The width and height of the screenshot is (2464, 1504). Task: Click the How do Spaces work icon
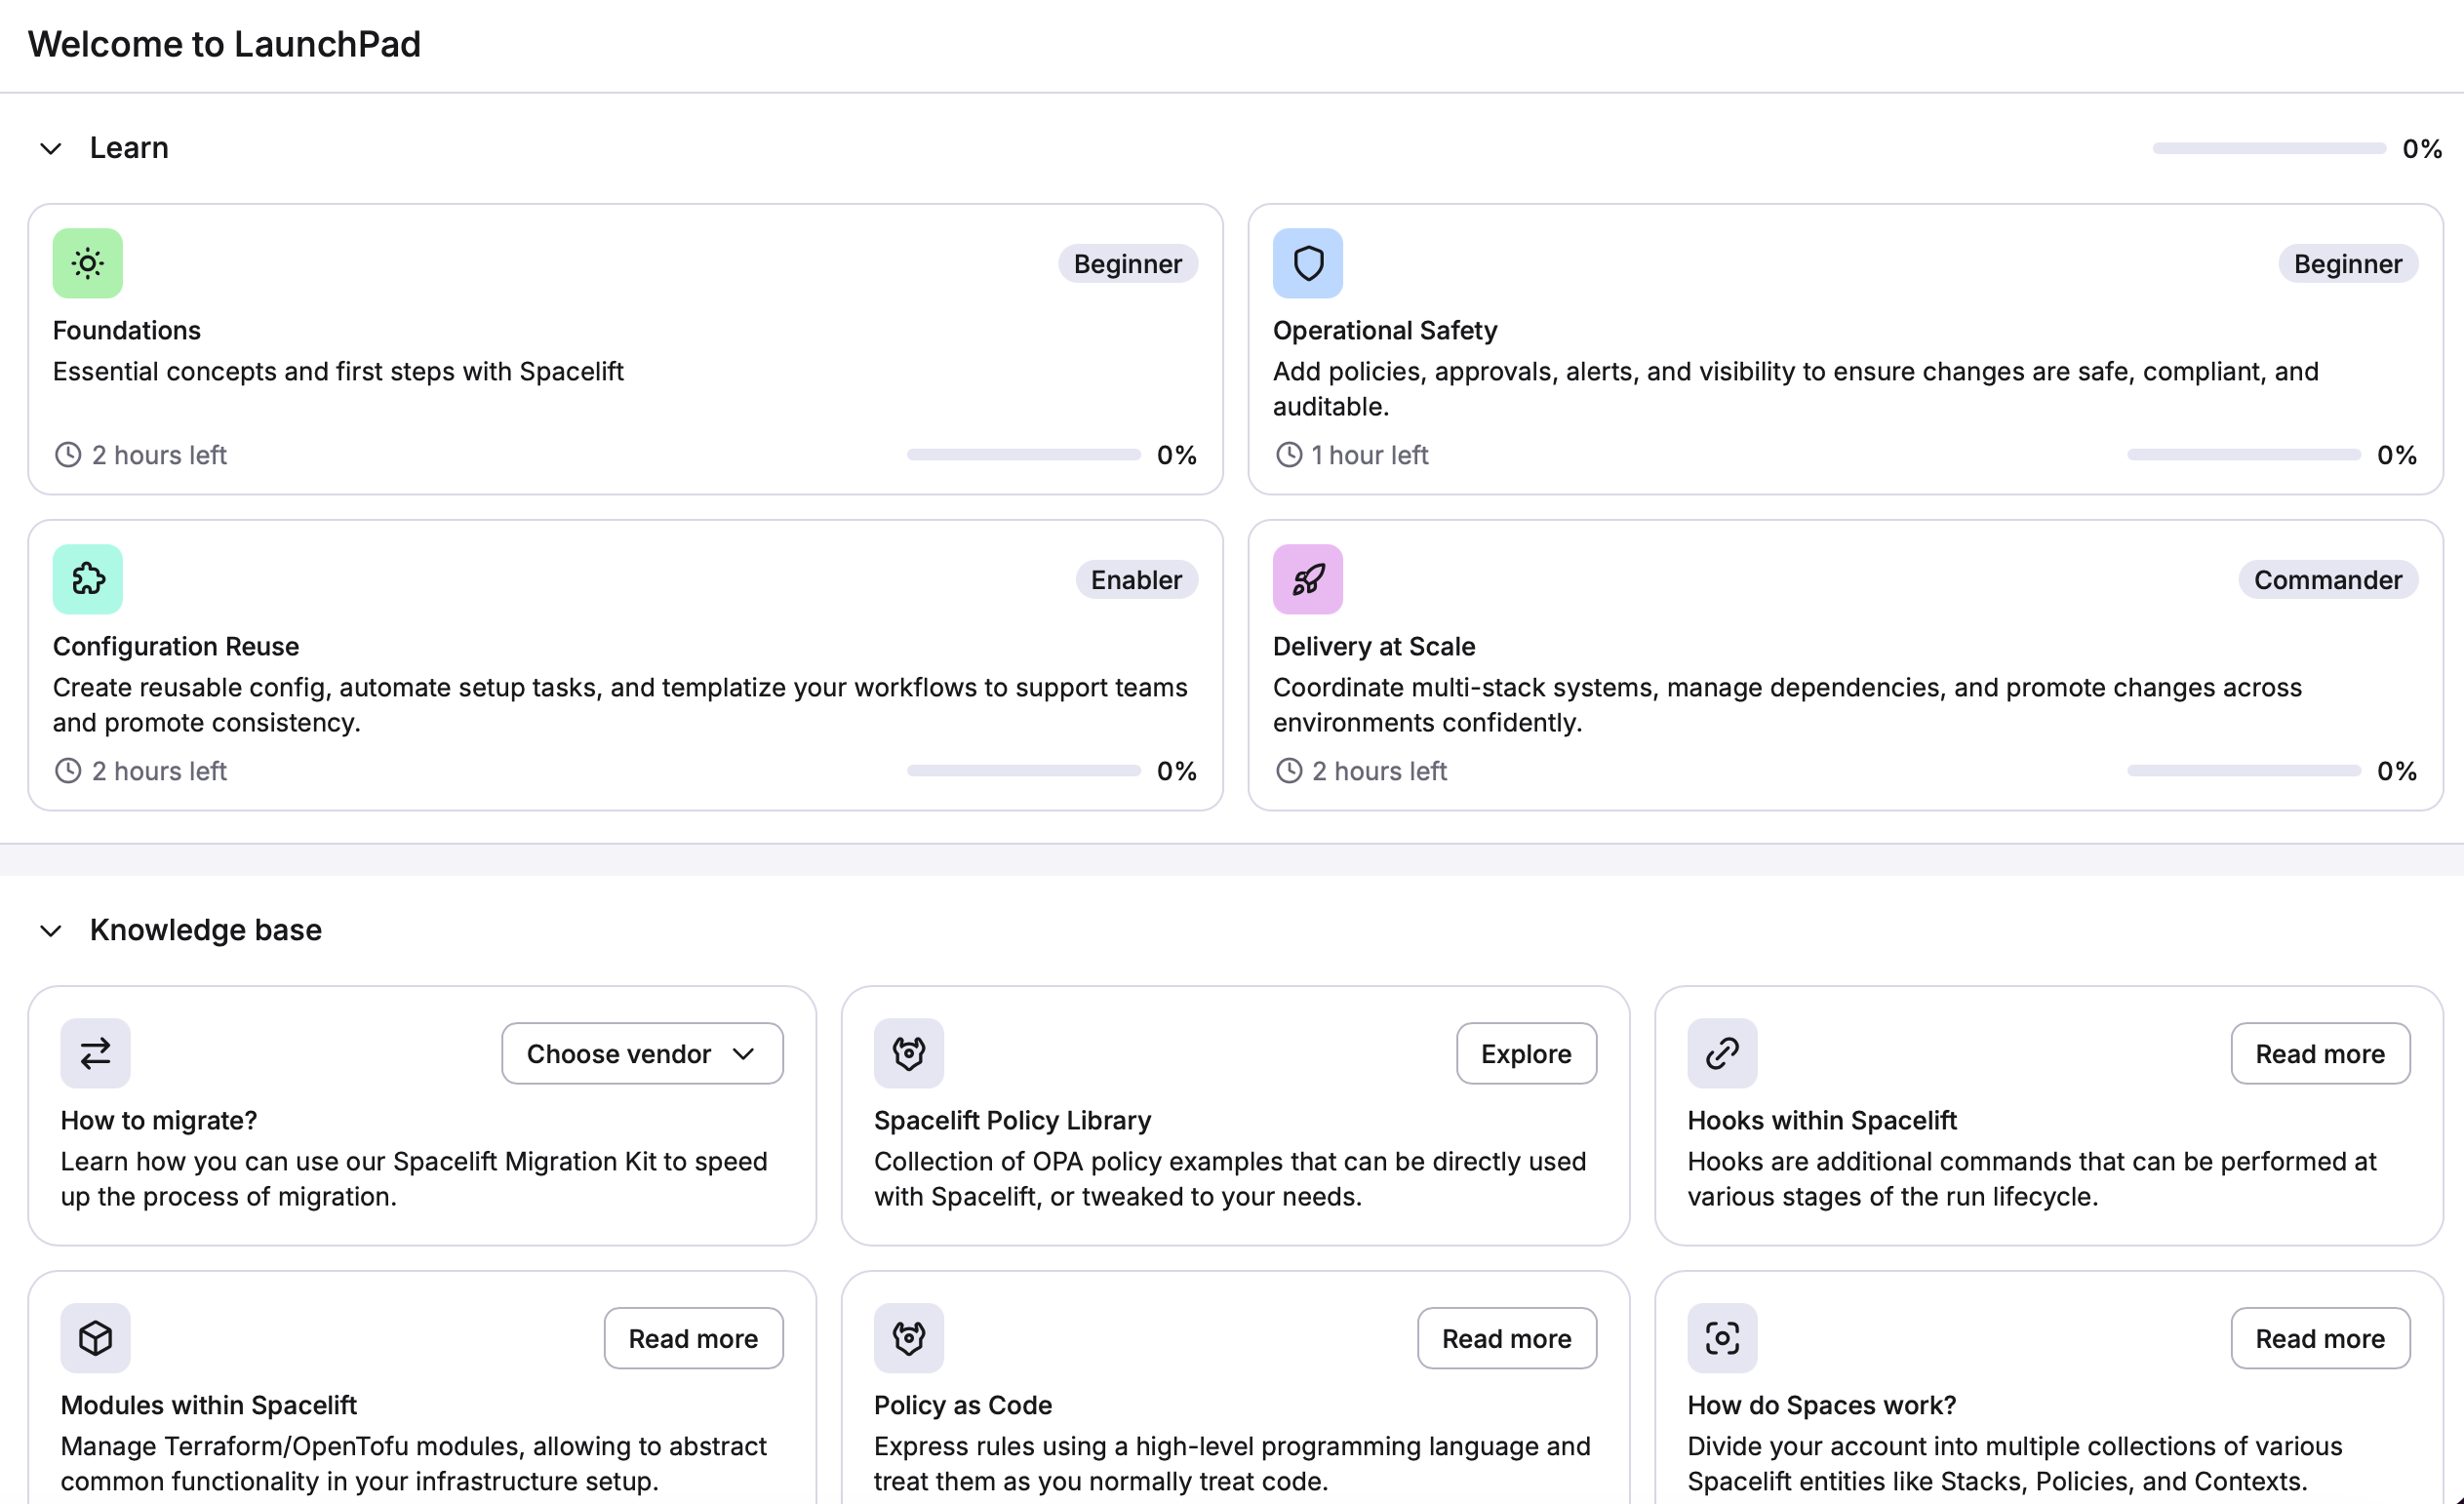coord(1722,1338)
